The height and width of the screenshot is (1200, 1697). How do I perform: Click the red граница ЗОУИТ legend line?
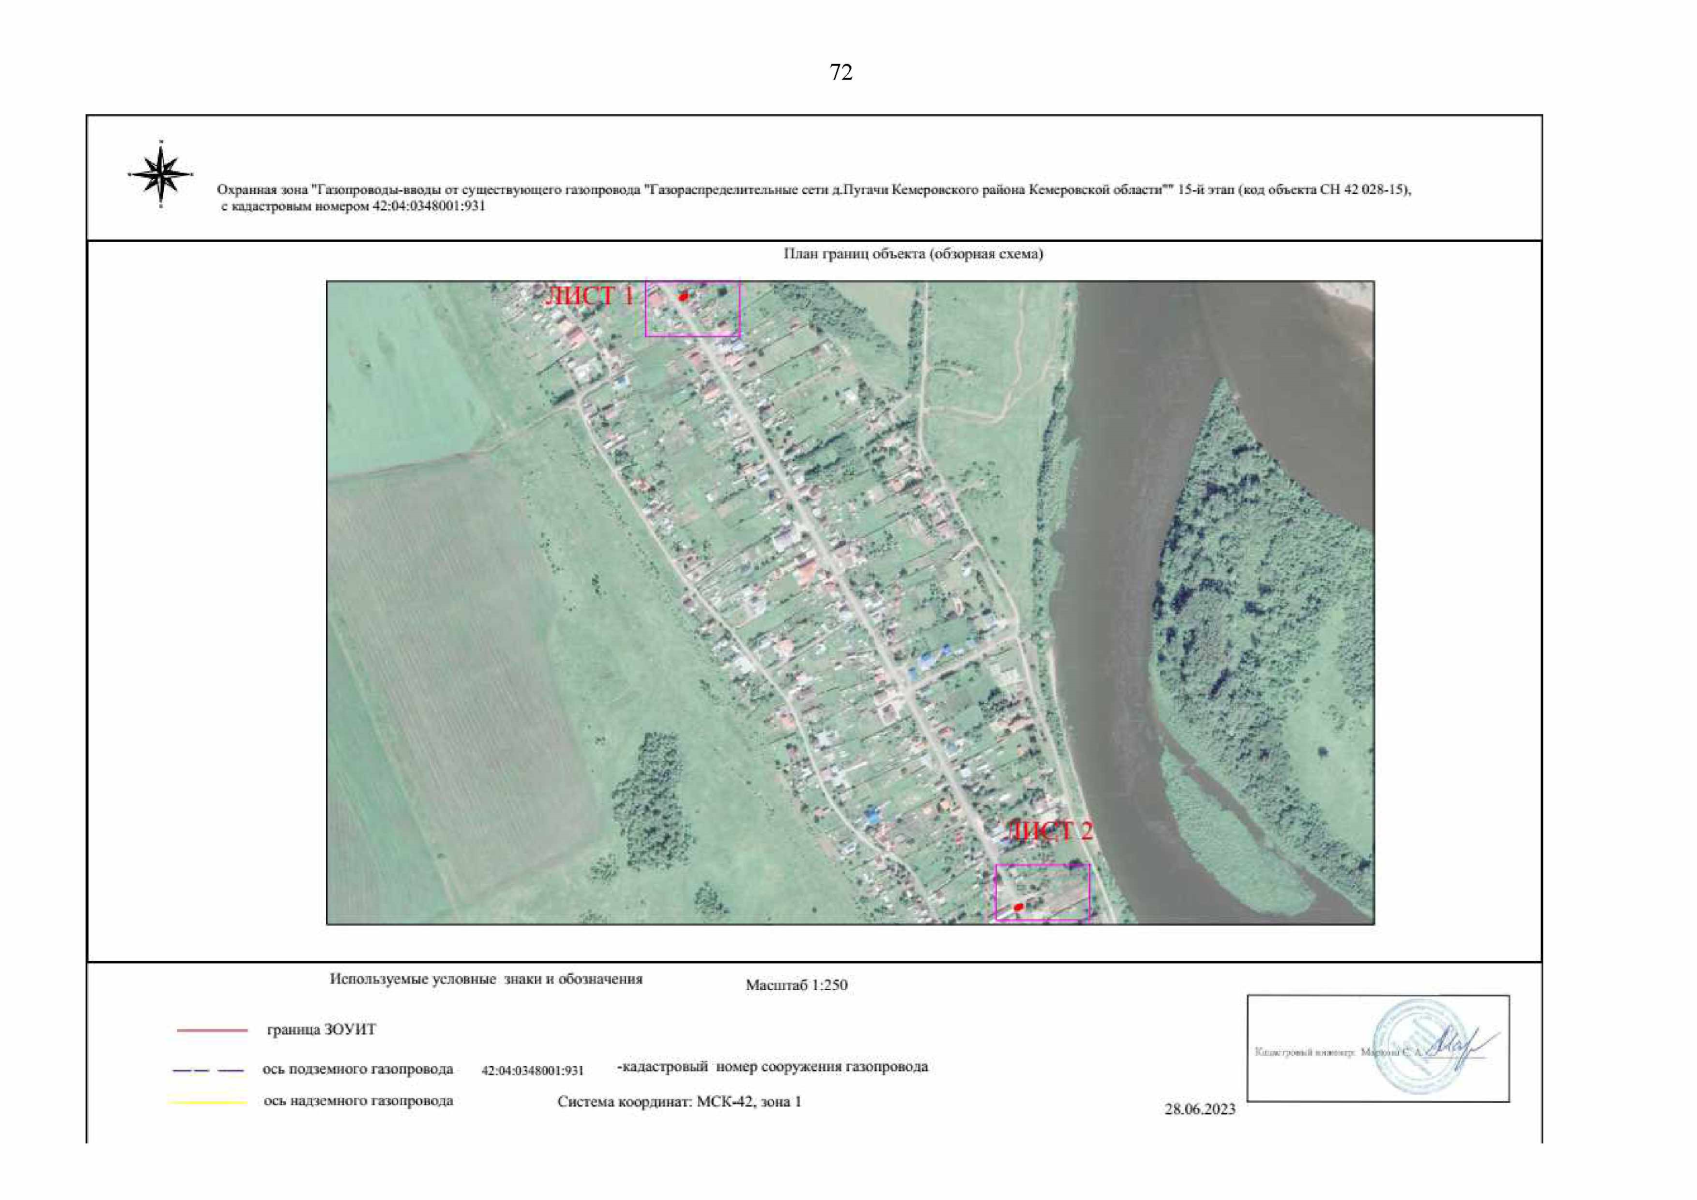click(x=212, y=1030)
